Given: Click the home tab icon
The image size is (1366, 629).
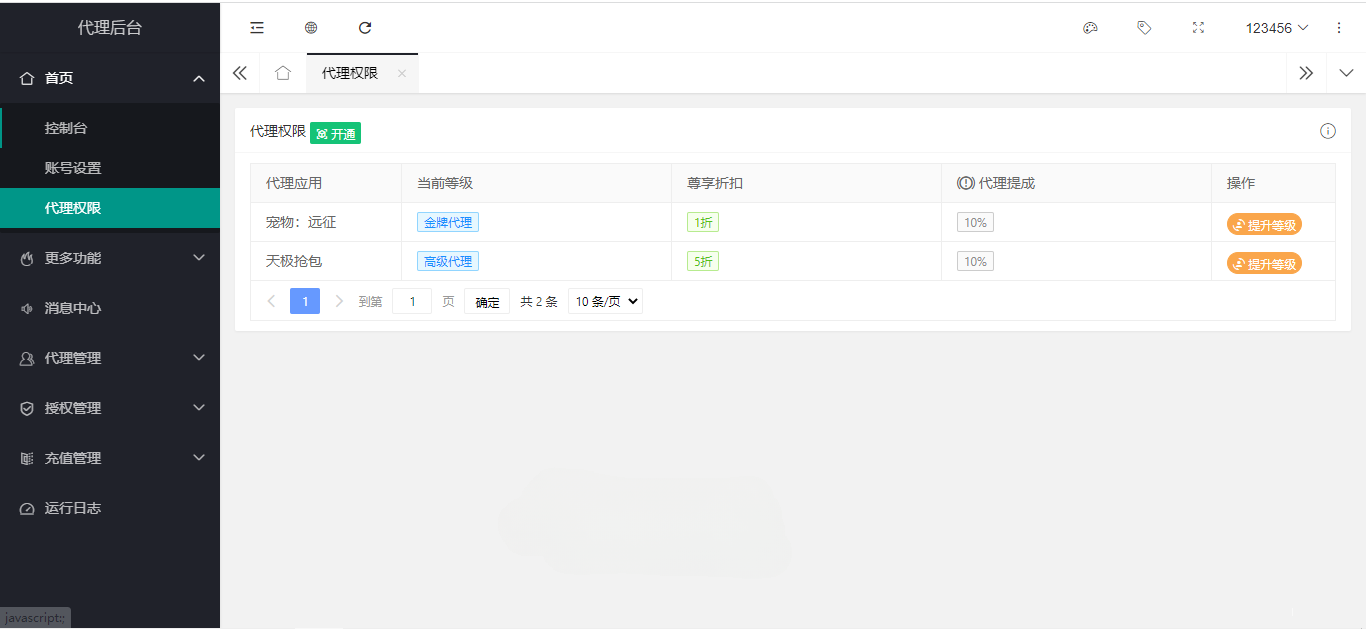Looking at the screenshot, I should (283, 73).
